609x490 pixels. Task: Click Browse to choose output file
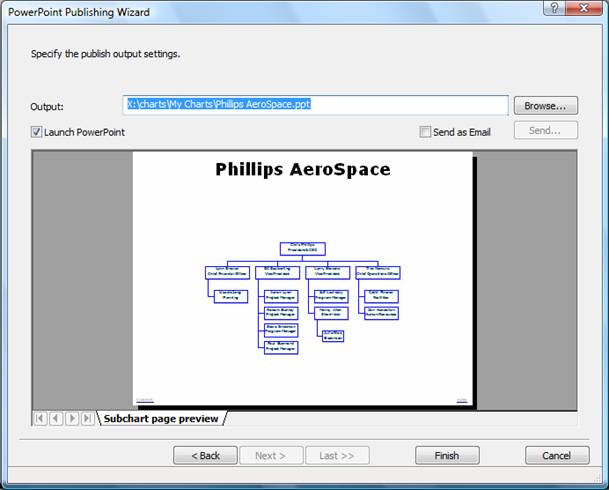click(x=546, y=106)
